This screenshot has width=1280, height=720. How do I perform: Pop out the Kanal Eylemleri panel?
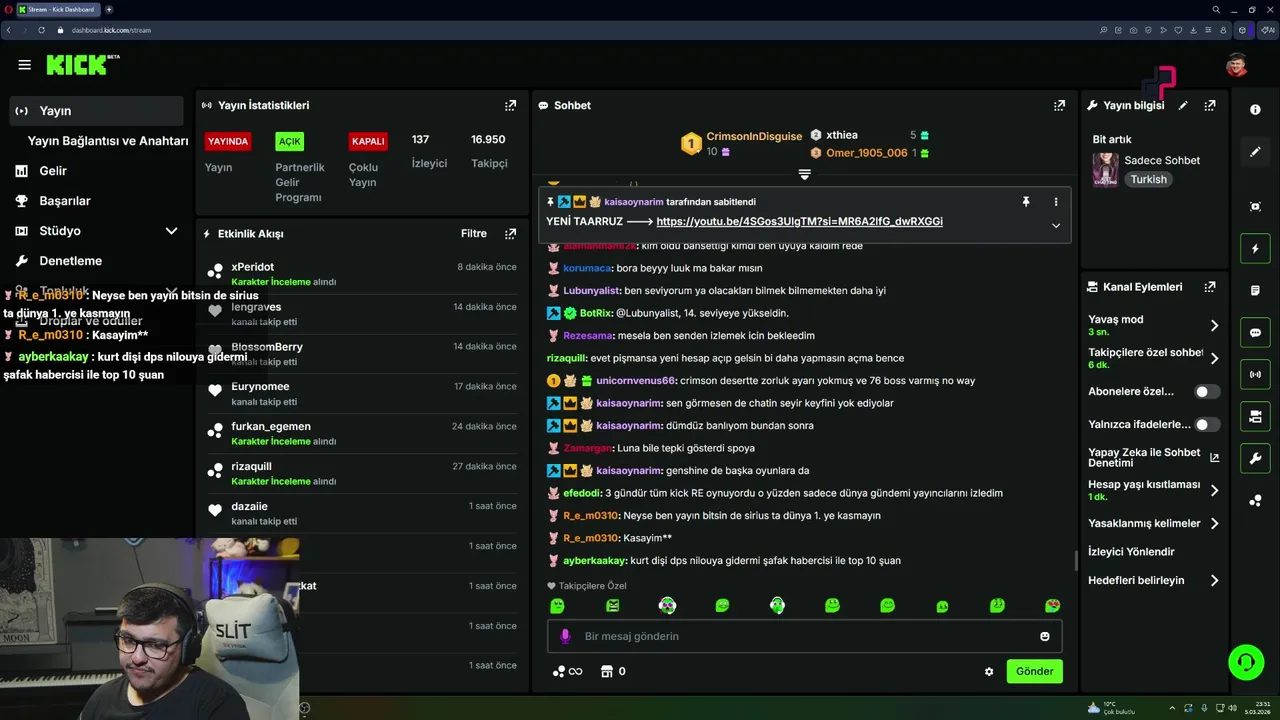click(1210, 286)
